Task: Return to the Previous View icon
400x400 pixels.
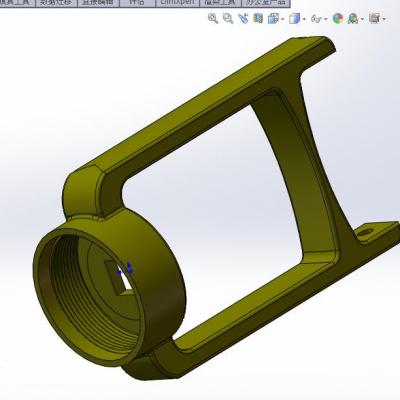Action: coord(243,19)
